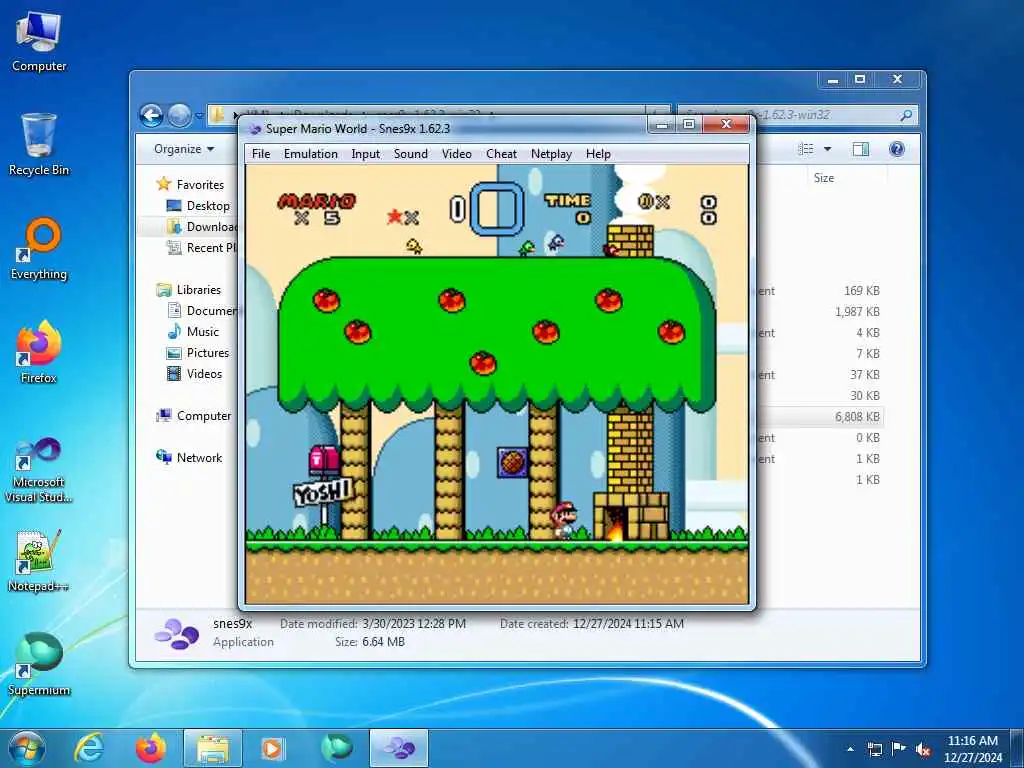
Task: Show hidden system tray icons
Action: [x=850, y=749]
